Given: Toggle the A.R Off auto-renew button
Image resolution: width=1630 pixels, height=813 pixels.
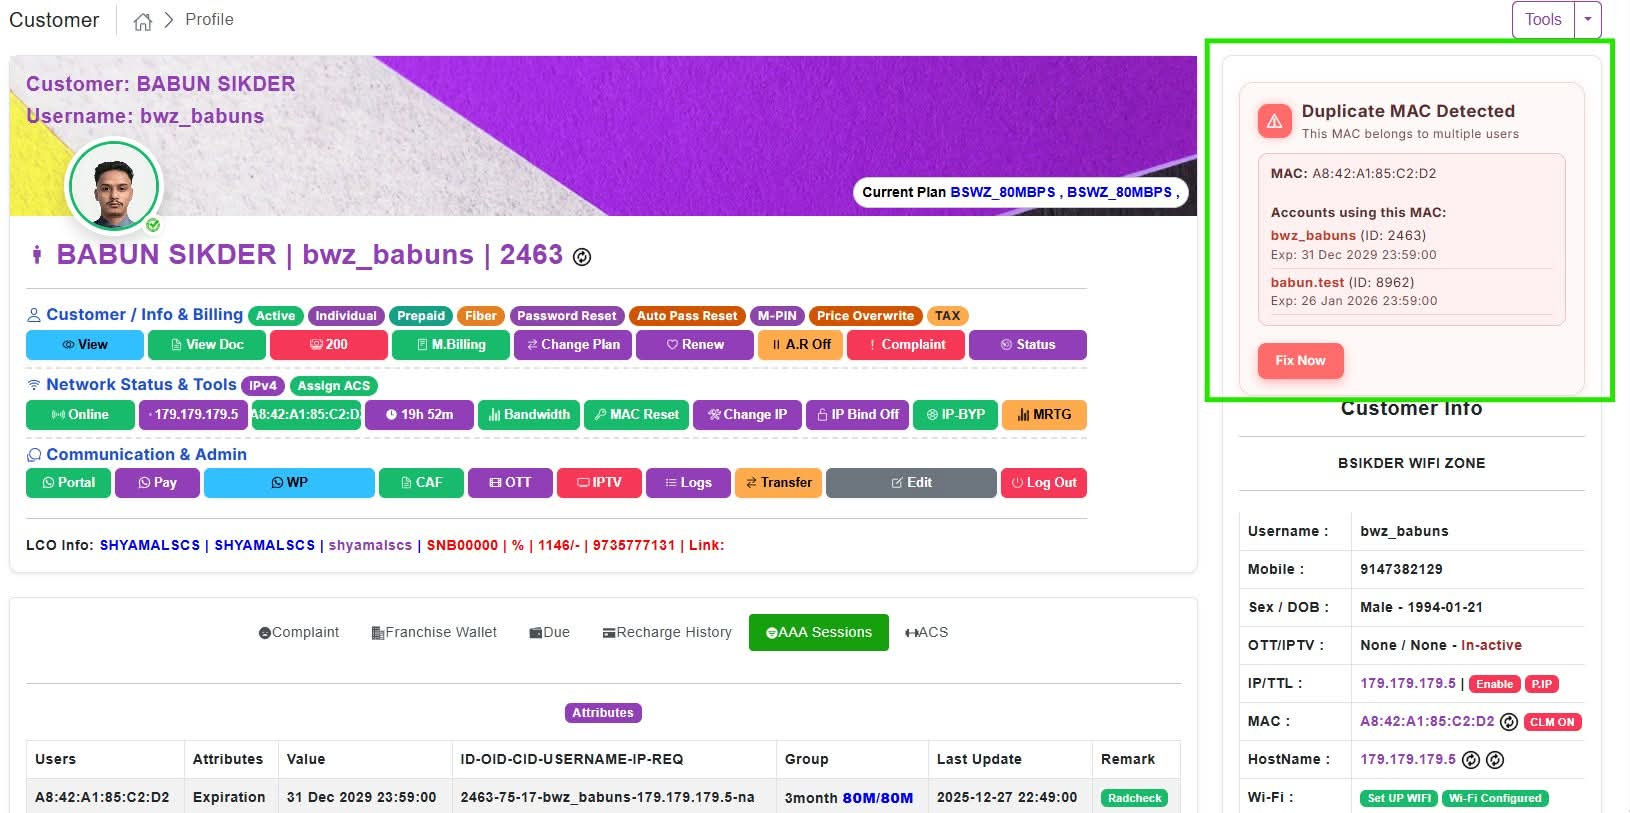Looking at the screenshot, I should pyautogui.click(x=801, y=345).
